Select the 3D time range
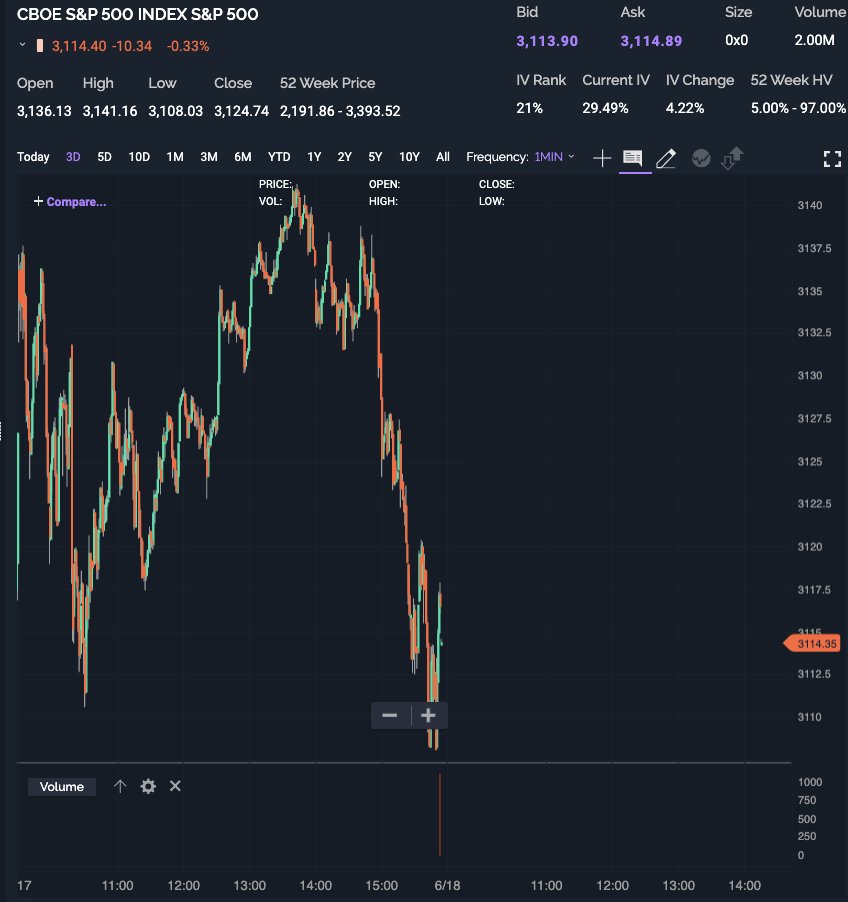This screenshot has width=848, height=902. pyautogui.click(x=73, y=156)
